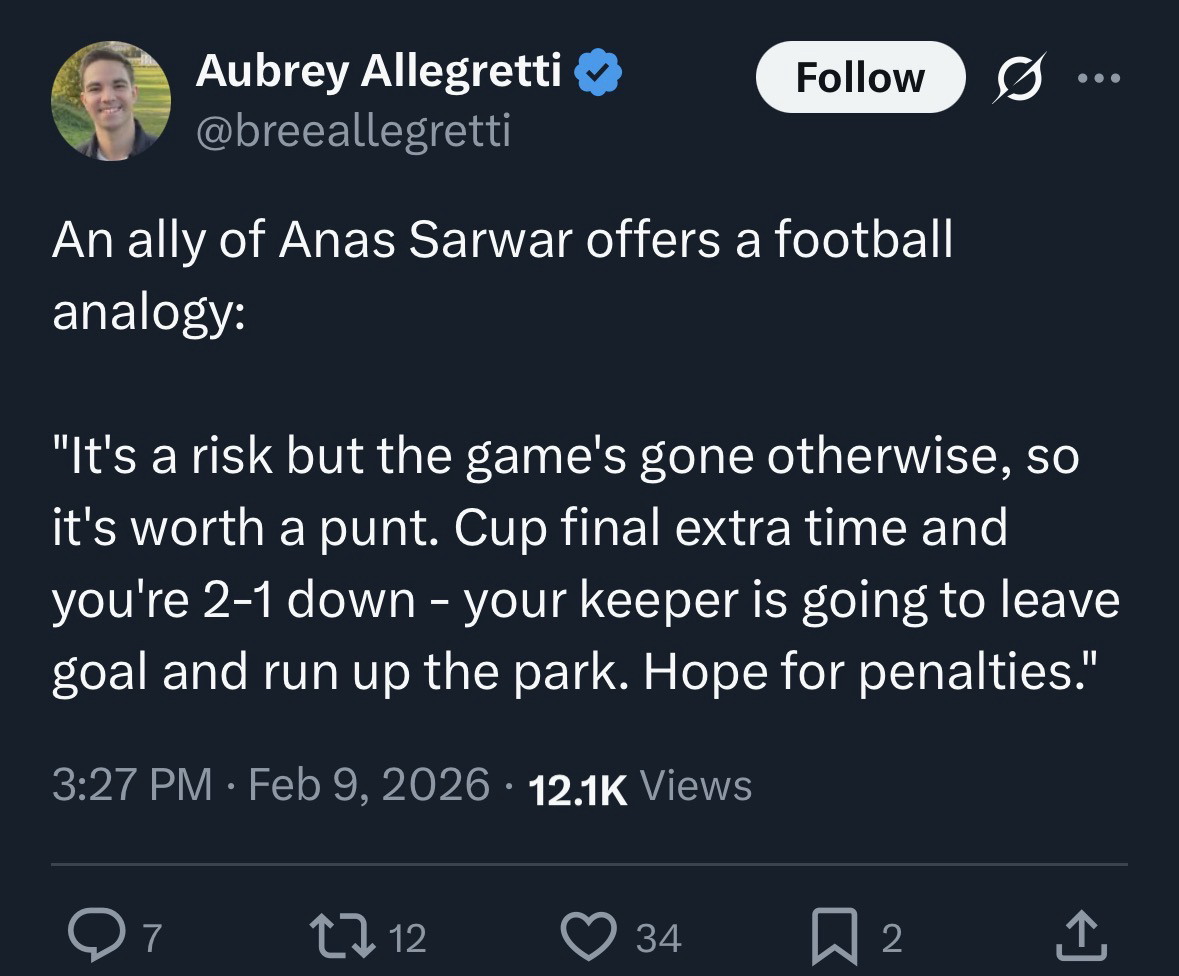Click the bookmark count of 2
1179x976 pixels.
click(891, 938)
